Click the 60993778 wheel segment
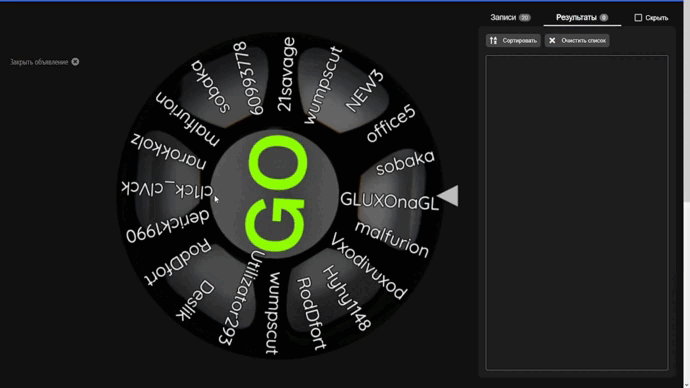Image resolution: width=690 pixels, height=388 pixels. coord(249,78)
